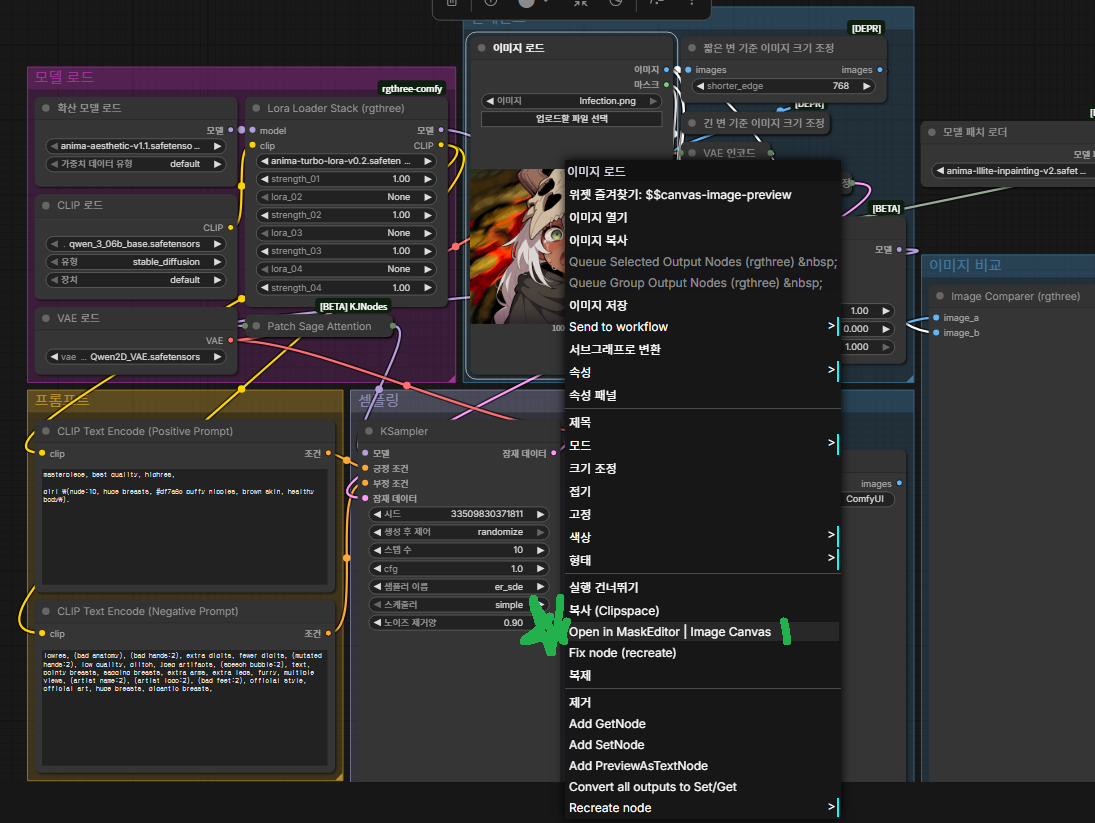The width and height of the screenshot is (1095, 823).
Task: Open the 생성 후 제어 randomize dropdown
Action: pyautogui.click(x=458, y=532)
